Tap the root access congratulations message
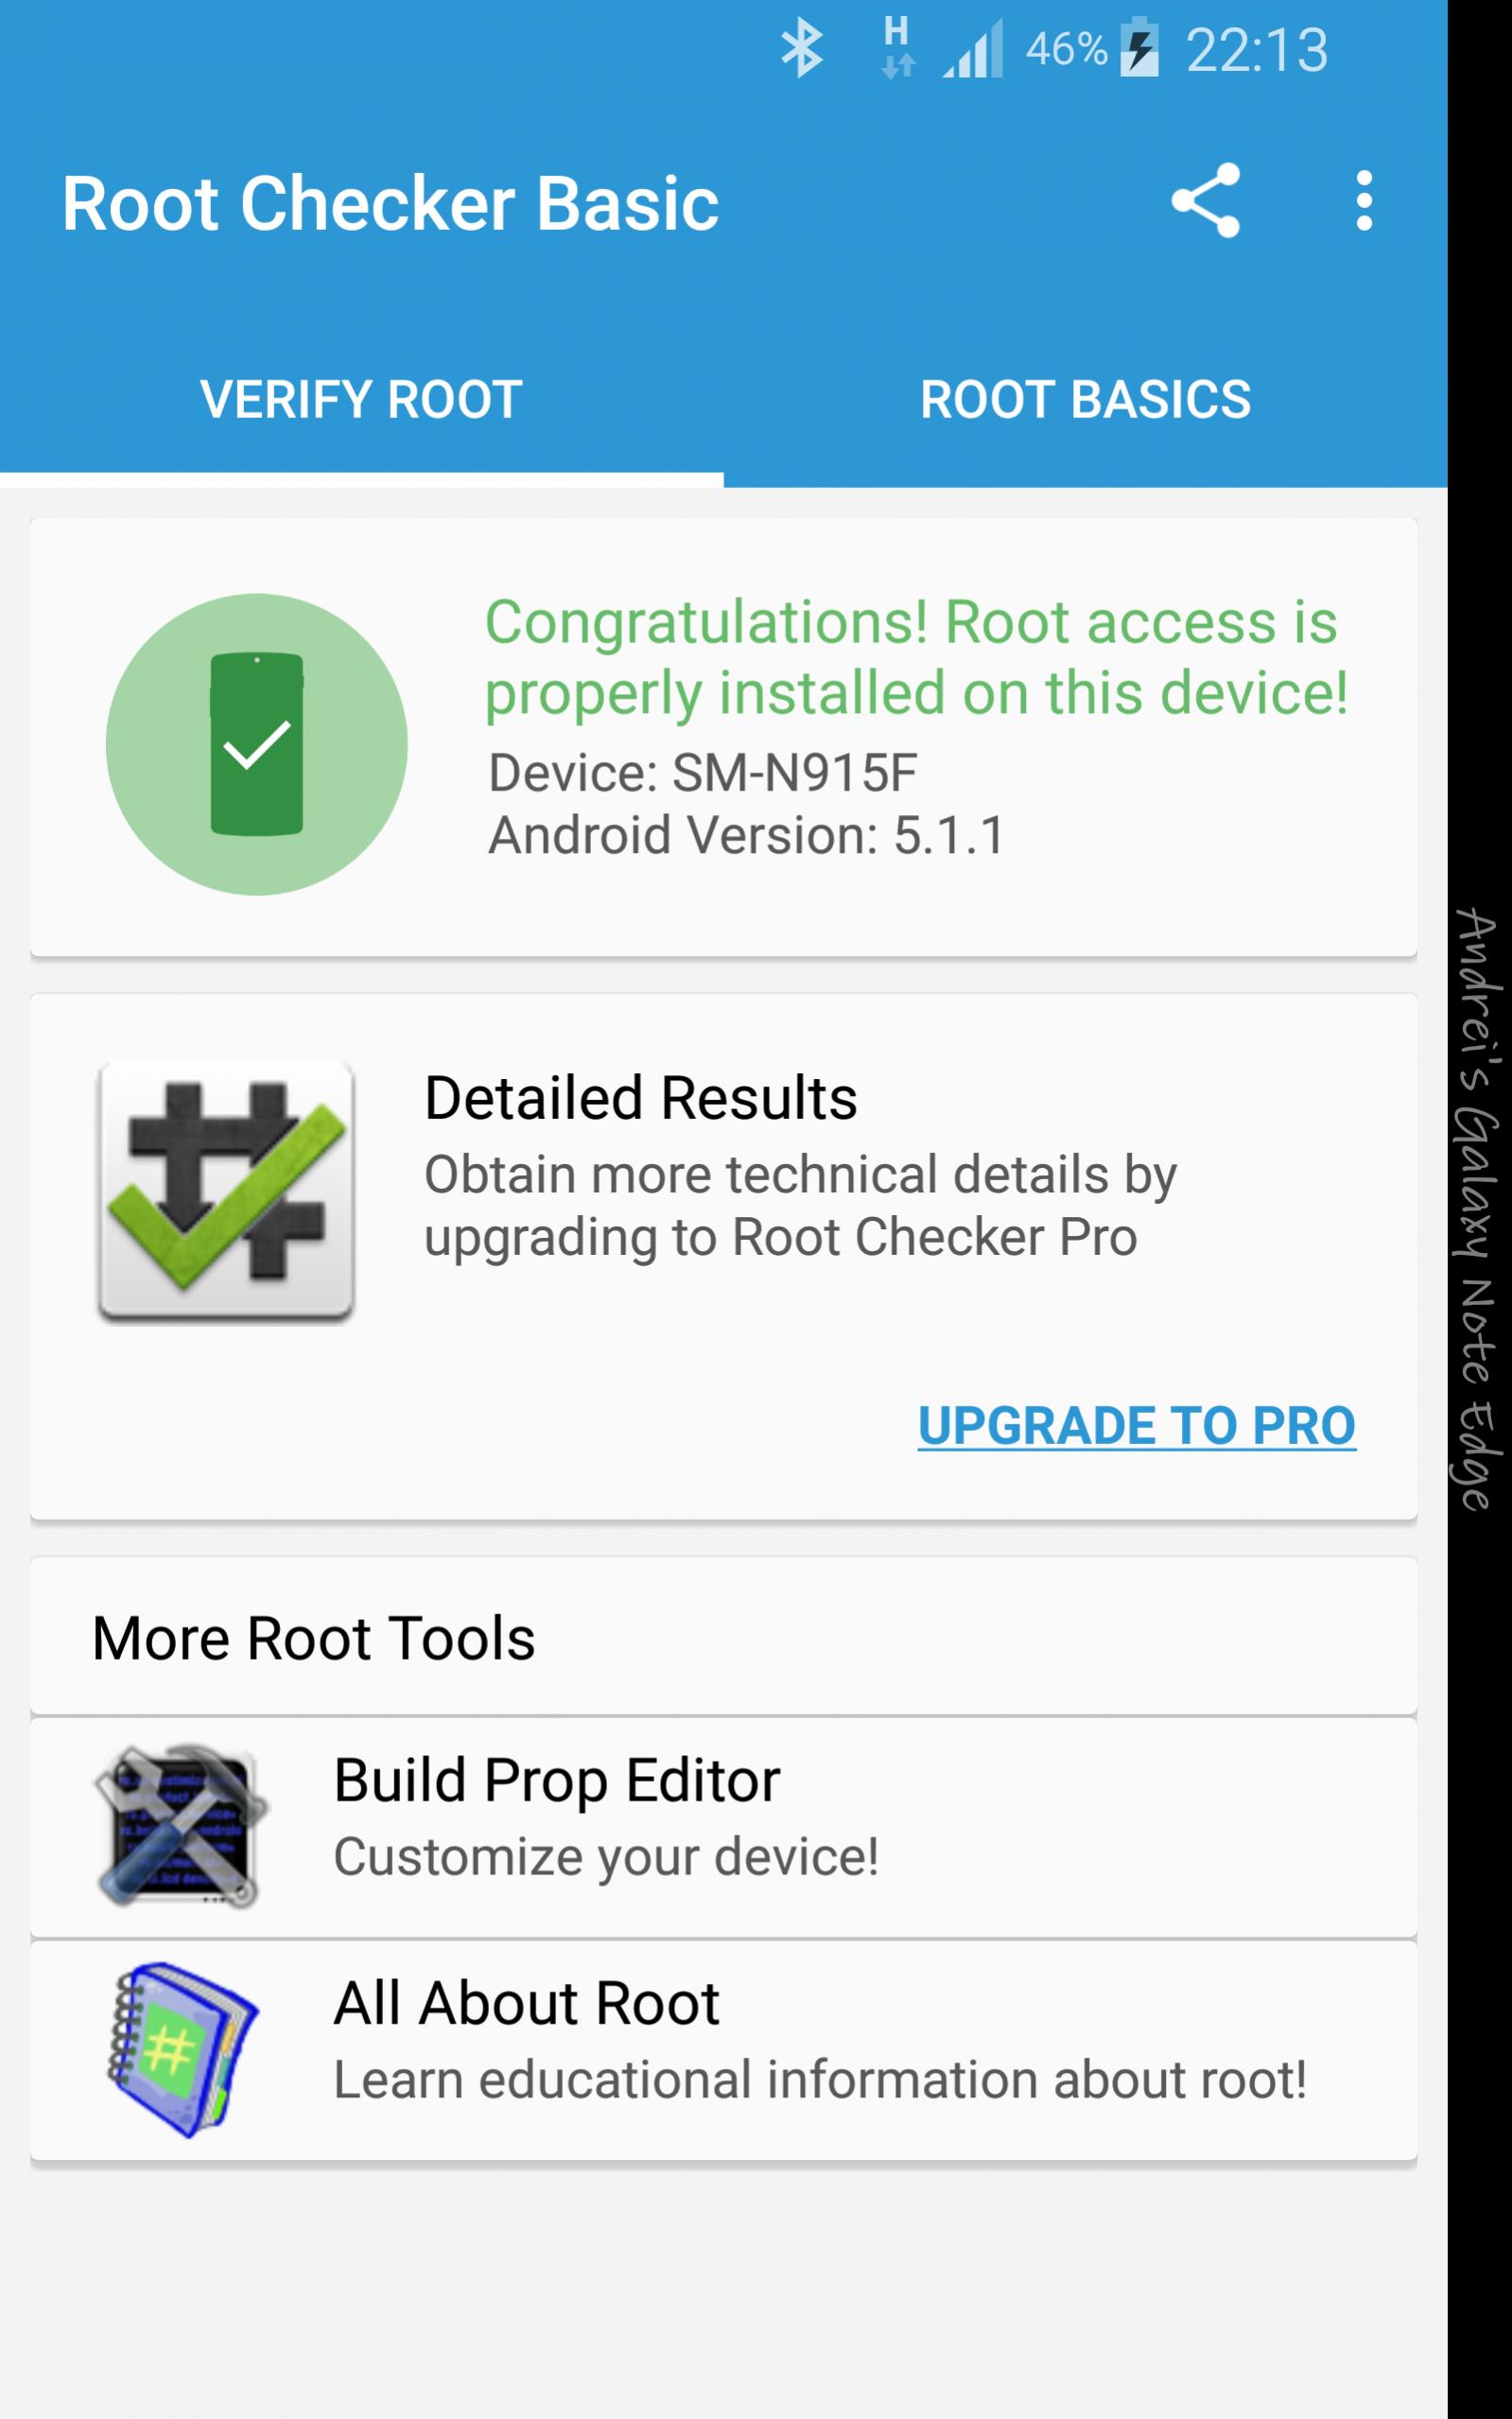The width and height of the screenshot is (1512, 2419). (x=916, y=658)
